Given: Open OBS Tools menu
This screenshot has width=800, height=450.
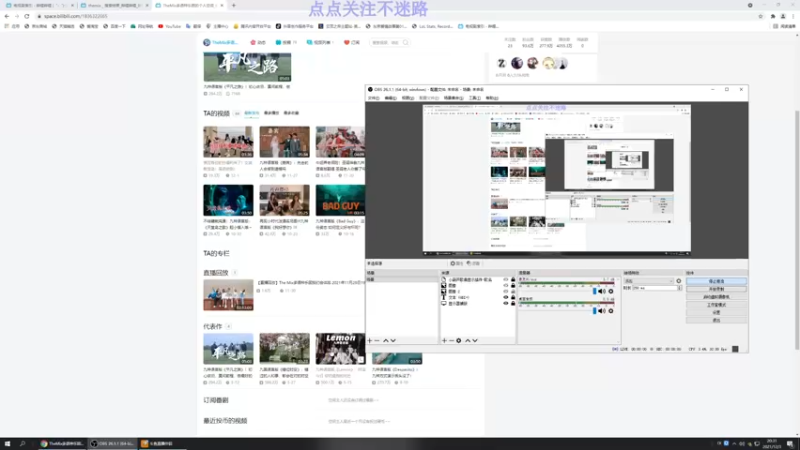Looking at the screenshot, I should [x=474, y=98].
